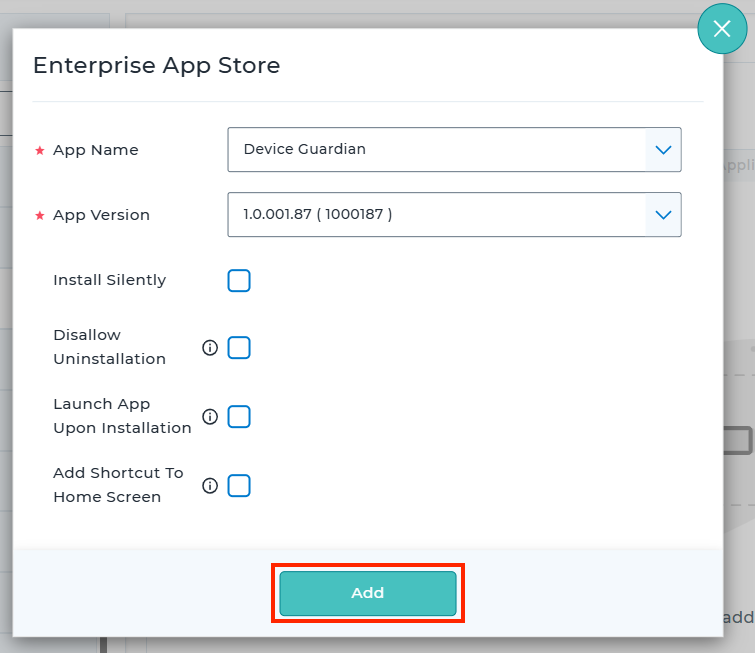The image size is (755, 653).
Task: Click the App Version field label
Action: click(x=101, y=215)
